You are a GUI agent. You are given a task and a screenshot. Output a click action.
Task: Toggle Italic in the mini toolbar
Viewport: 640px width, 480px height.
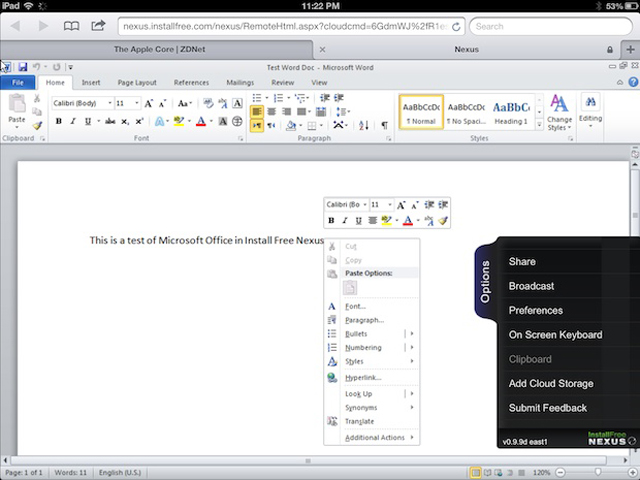click(x=345, y=221)
